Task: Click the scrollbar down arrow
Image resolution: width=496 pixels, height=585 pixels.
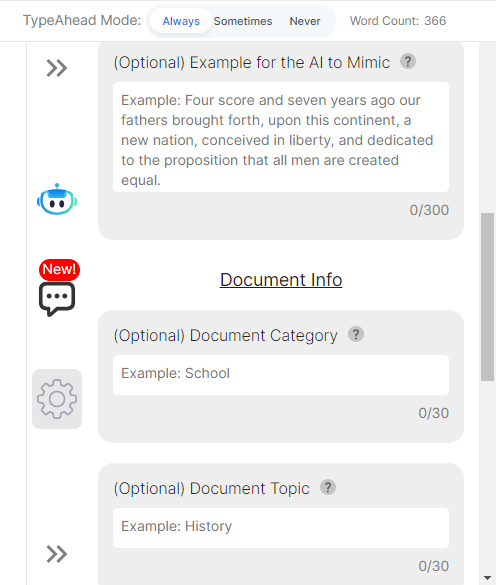Action: [487, 578]
